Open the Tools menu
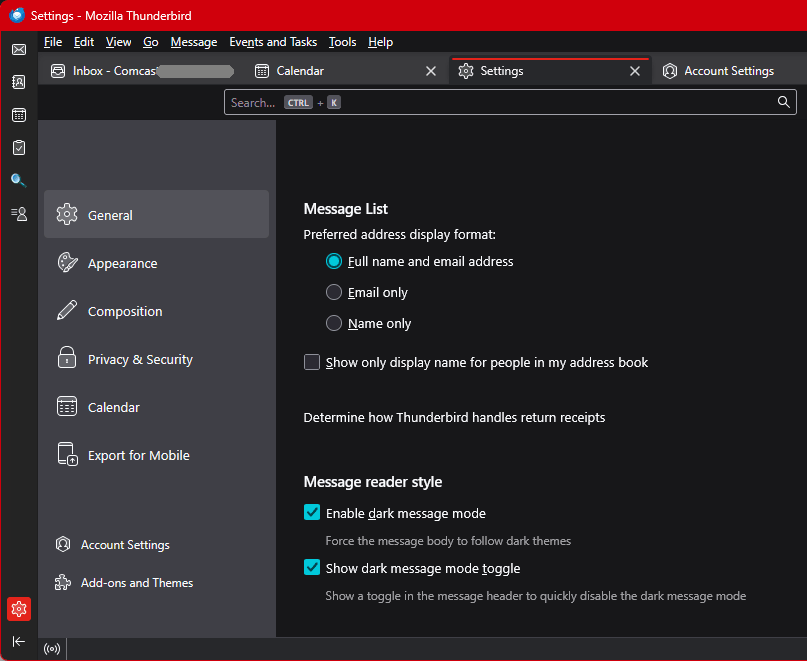This screenshot has height=661, width=807. coord(342,42)
